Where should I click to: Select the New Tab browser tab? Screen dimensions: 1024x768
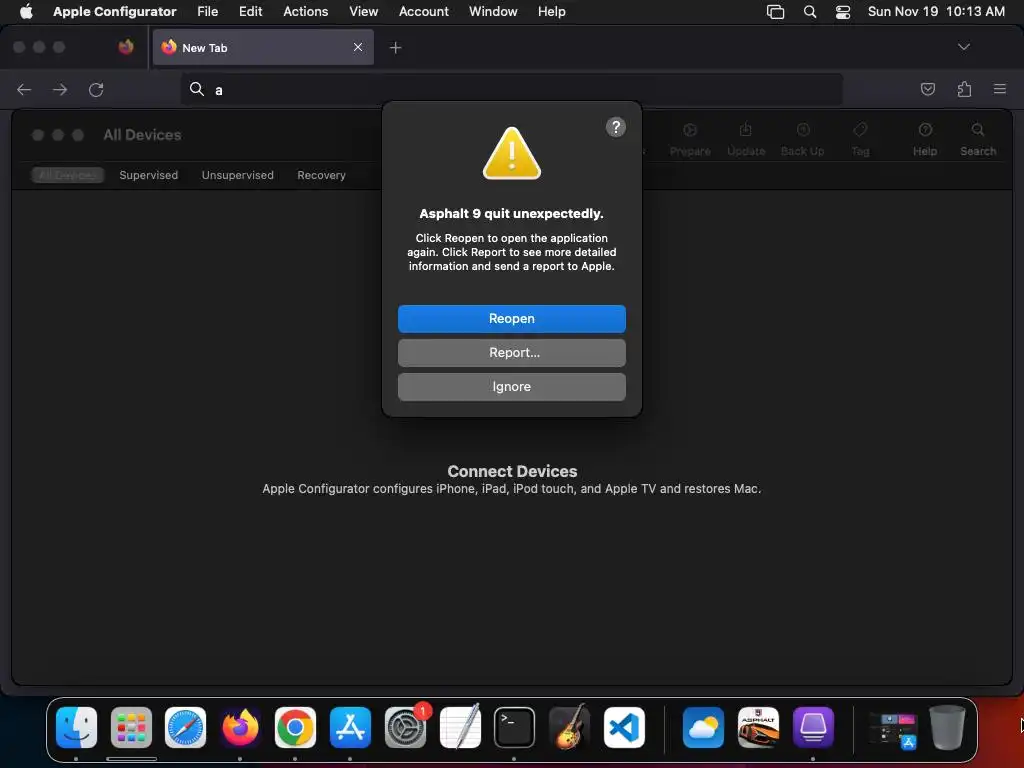[263, 47]
